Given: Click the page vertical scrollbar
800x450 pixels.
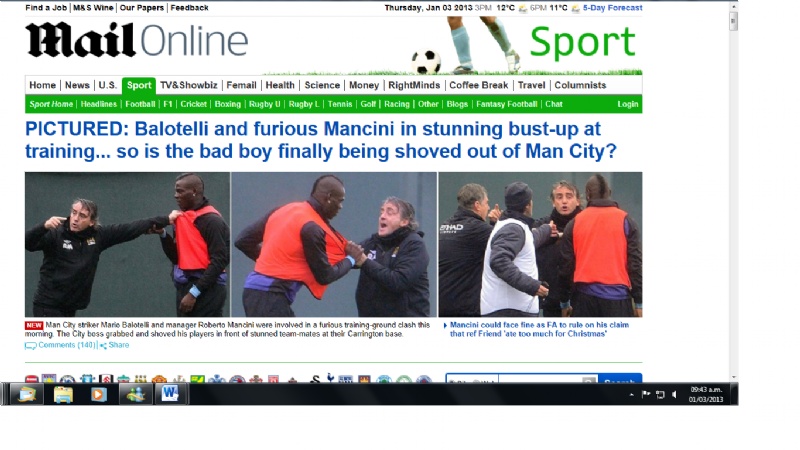Looking at the screenshot, I should (734, 192).
